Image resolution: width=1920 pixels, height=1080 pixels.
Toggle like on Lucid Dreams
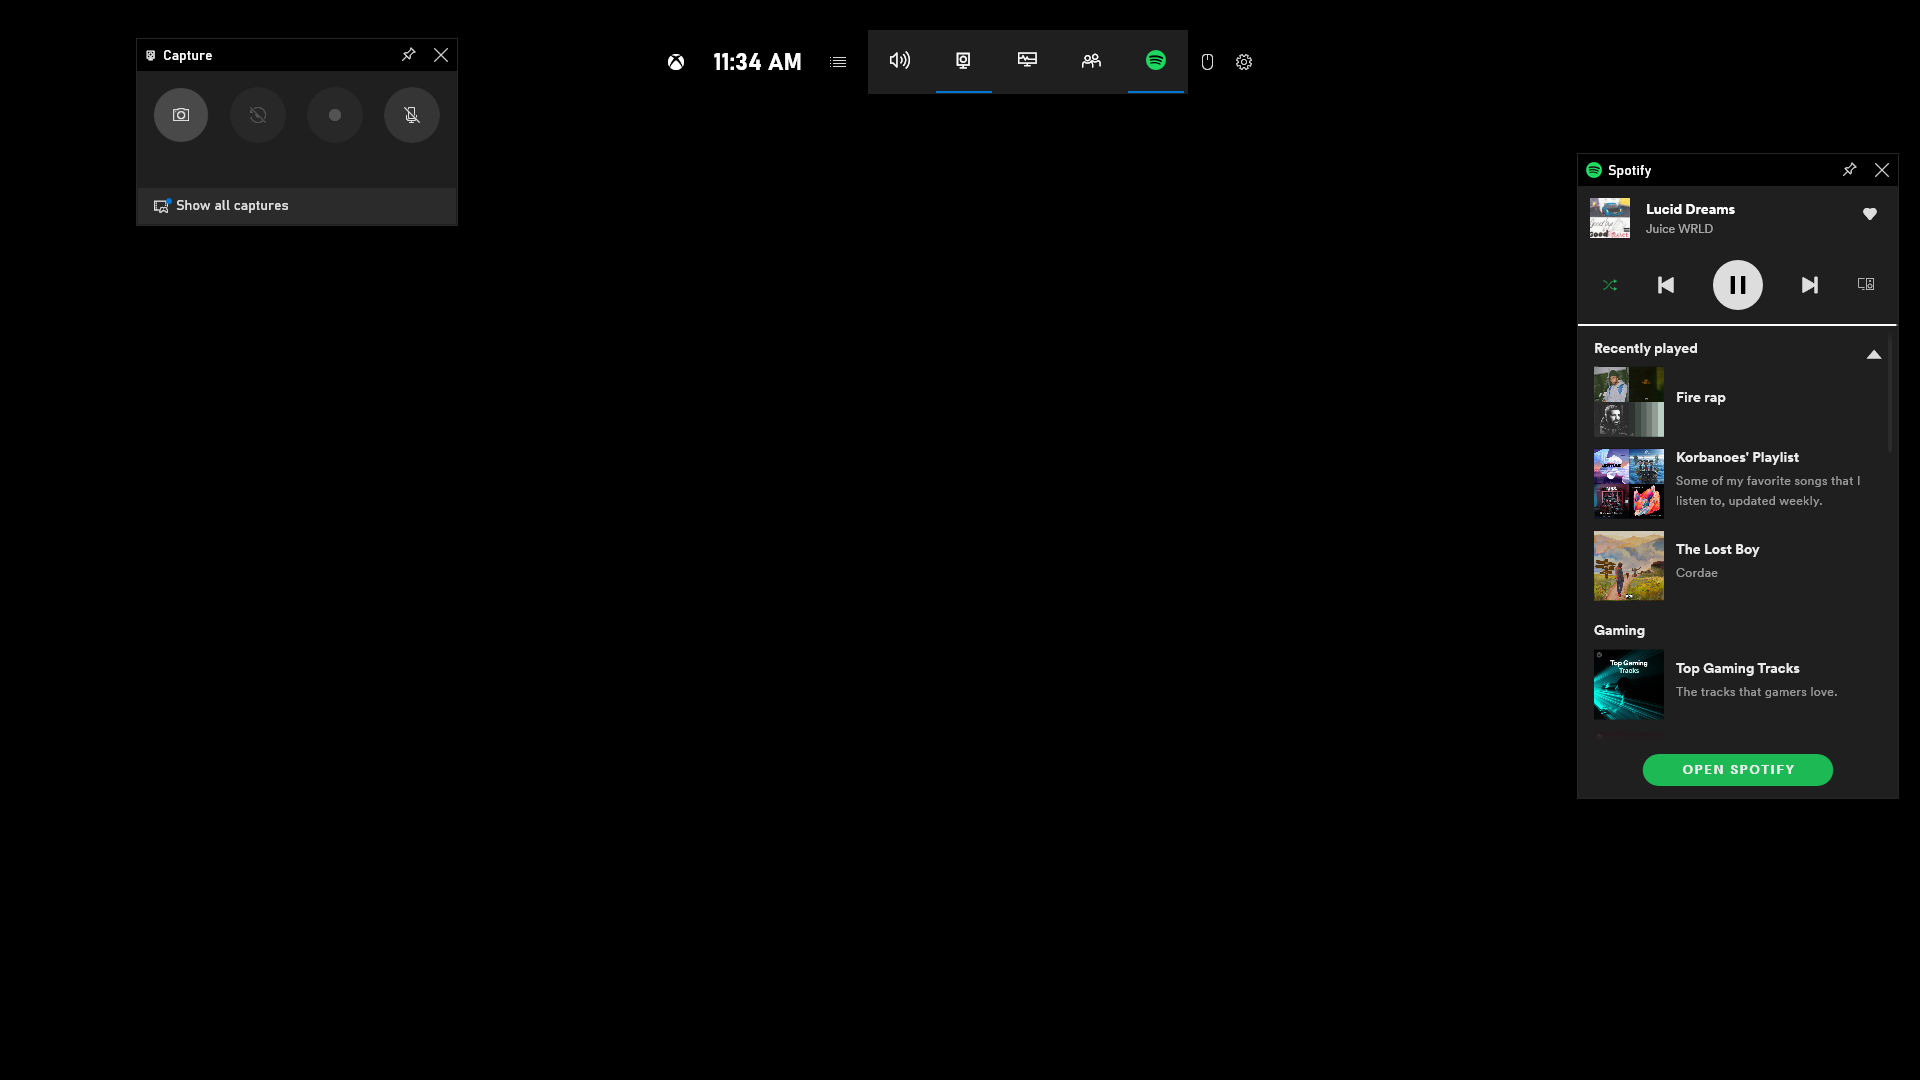pos(1869,214)
